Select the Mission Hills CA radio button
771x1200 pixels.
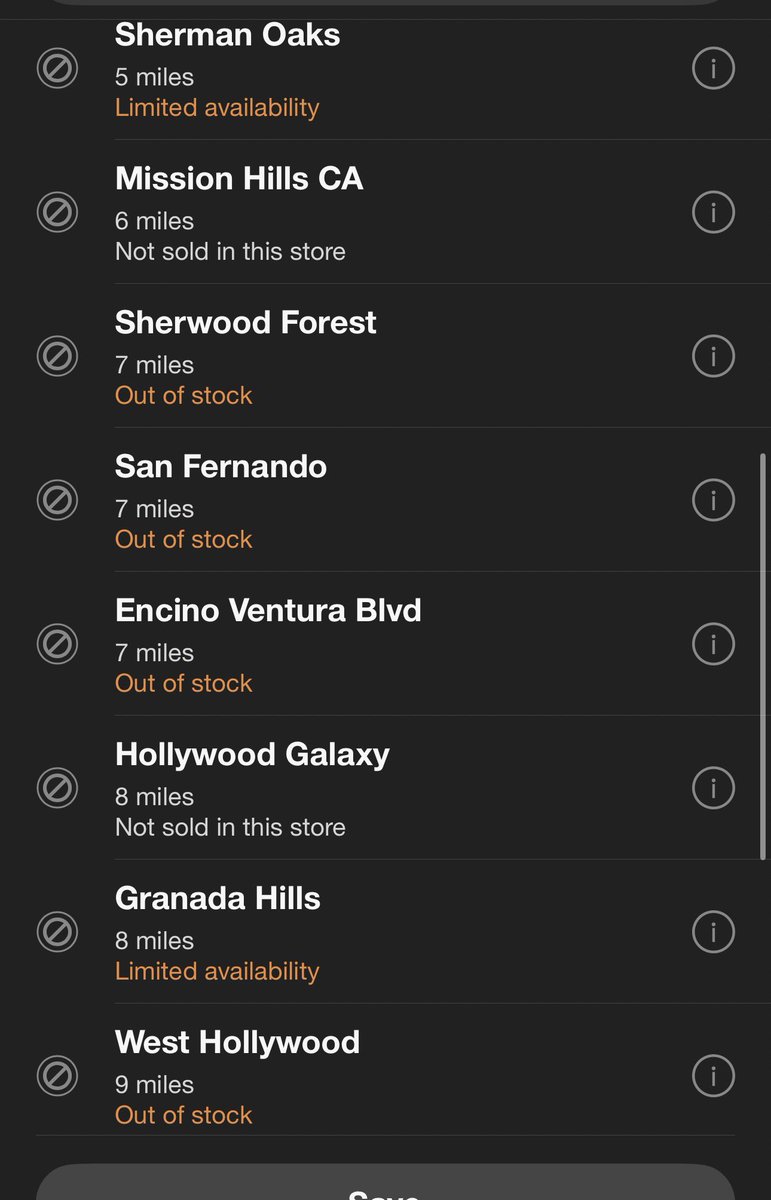point(57,213)
